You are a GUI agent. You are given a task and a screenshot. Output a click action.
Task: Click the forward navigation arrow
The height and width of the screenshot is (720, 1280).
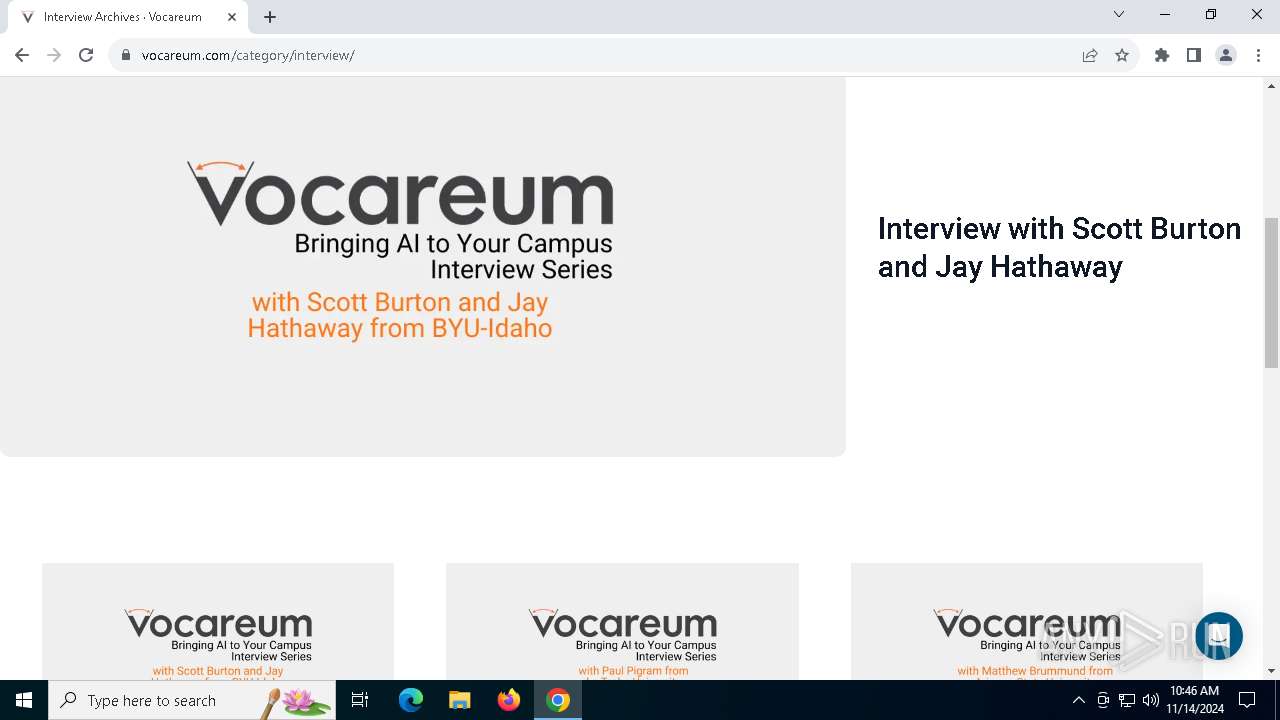(x=54, y=55)
